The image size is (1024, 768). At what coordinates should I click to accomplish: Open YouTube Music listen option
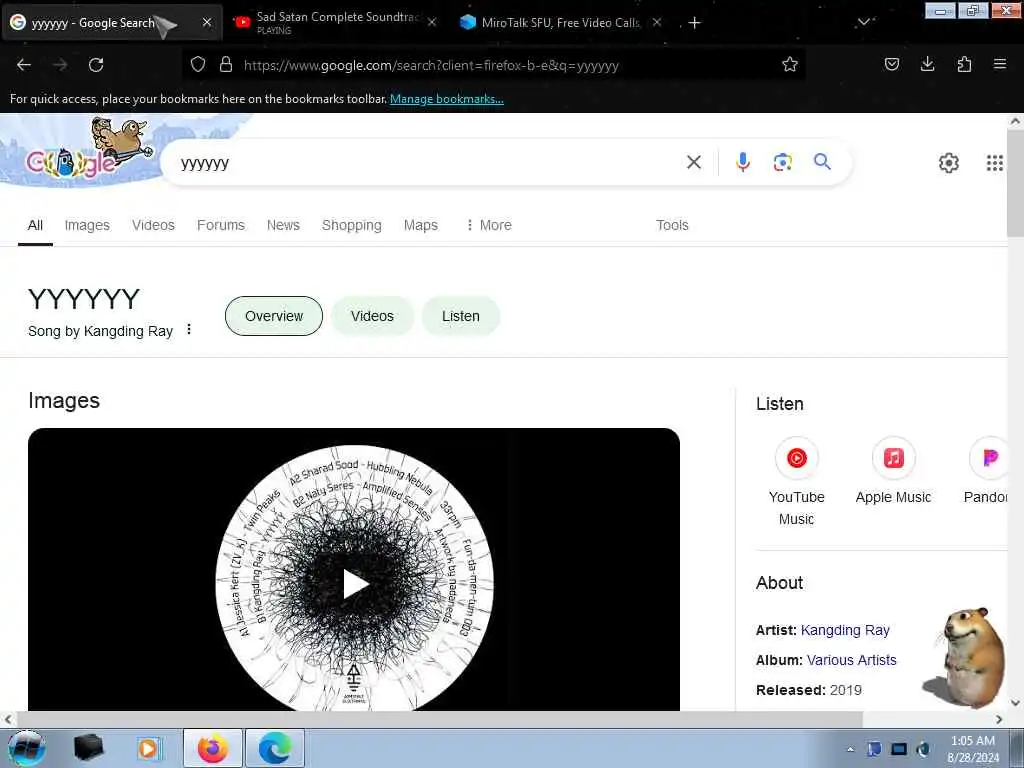click(796, 482)
